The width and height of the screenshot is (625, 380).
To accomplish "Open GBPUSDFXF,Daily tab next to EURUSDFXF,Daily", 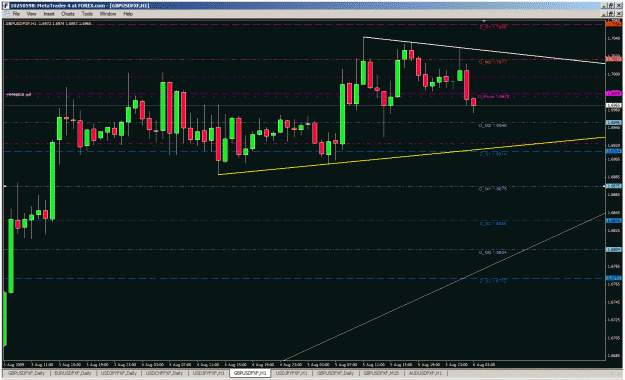I will click(x=27, y=373).
